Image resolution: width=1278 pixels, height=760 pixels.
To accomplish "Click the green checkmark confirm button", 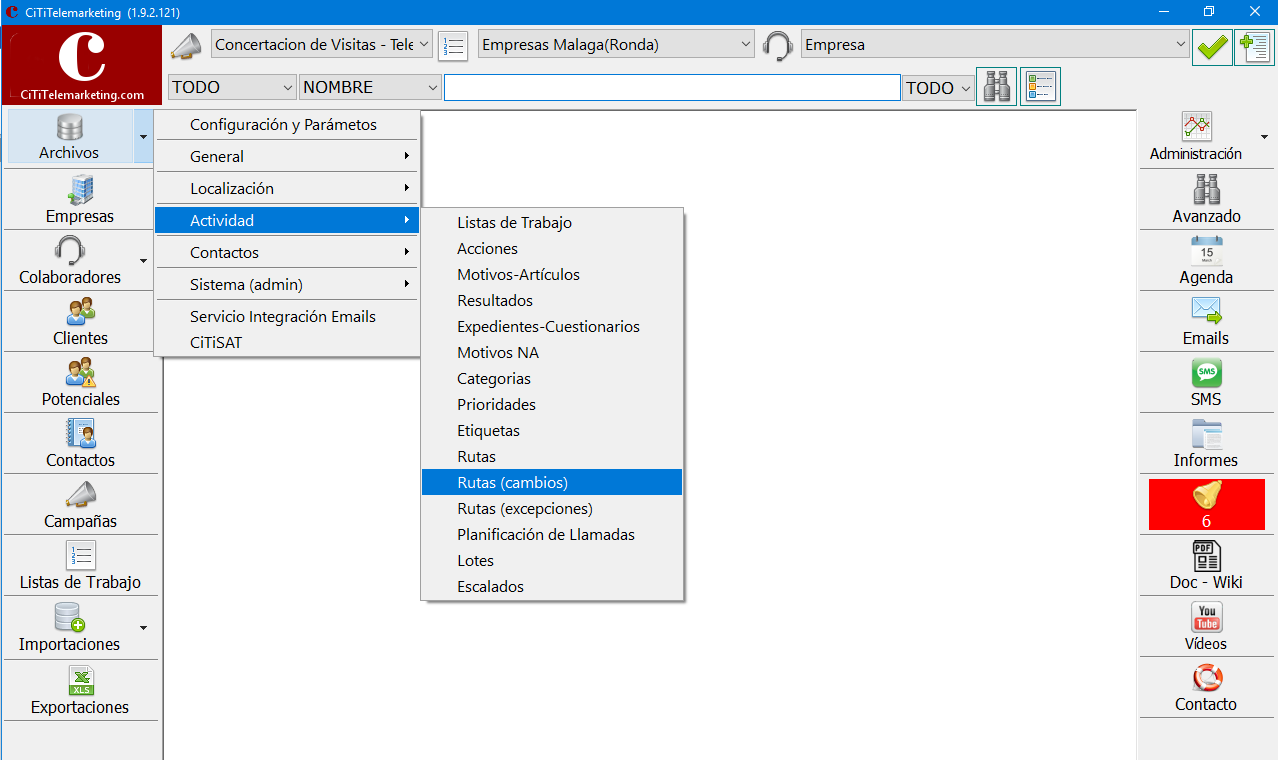I will tap(1212, 46).
